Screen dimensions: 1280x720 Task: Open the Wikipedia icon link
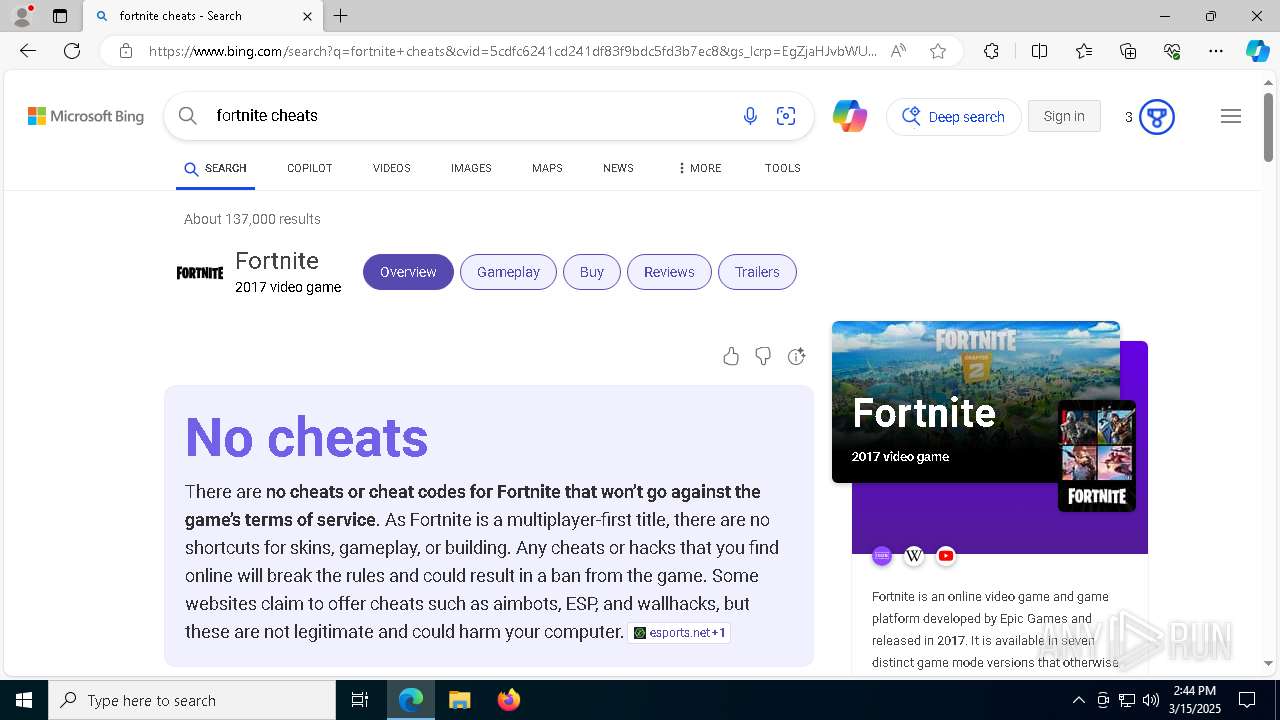[914, 556]
